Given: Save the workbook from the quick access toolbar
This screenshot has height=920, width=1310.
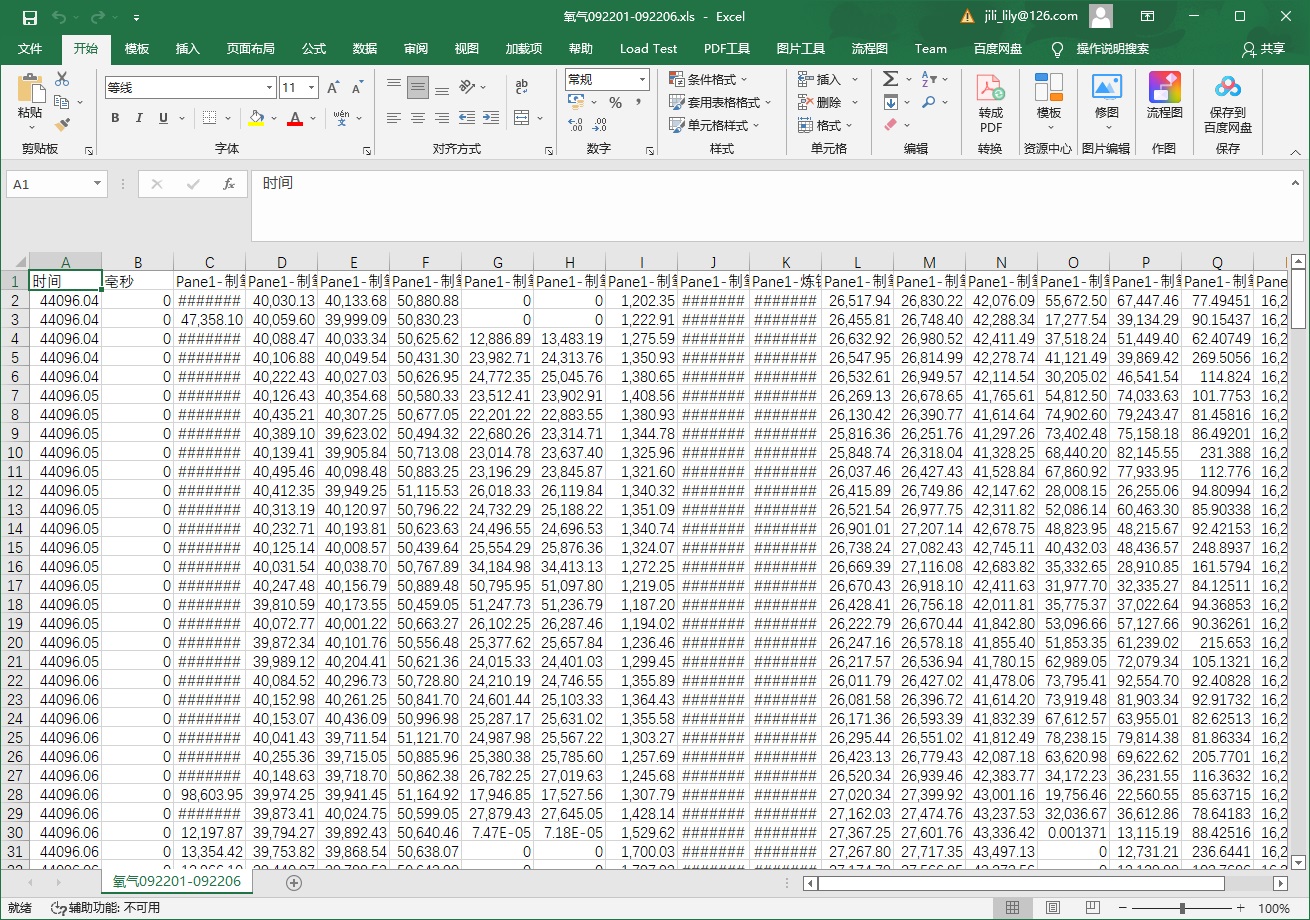Looking at the screenshot, I should (30, 17).
